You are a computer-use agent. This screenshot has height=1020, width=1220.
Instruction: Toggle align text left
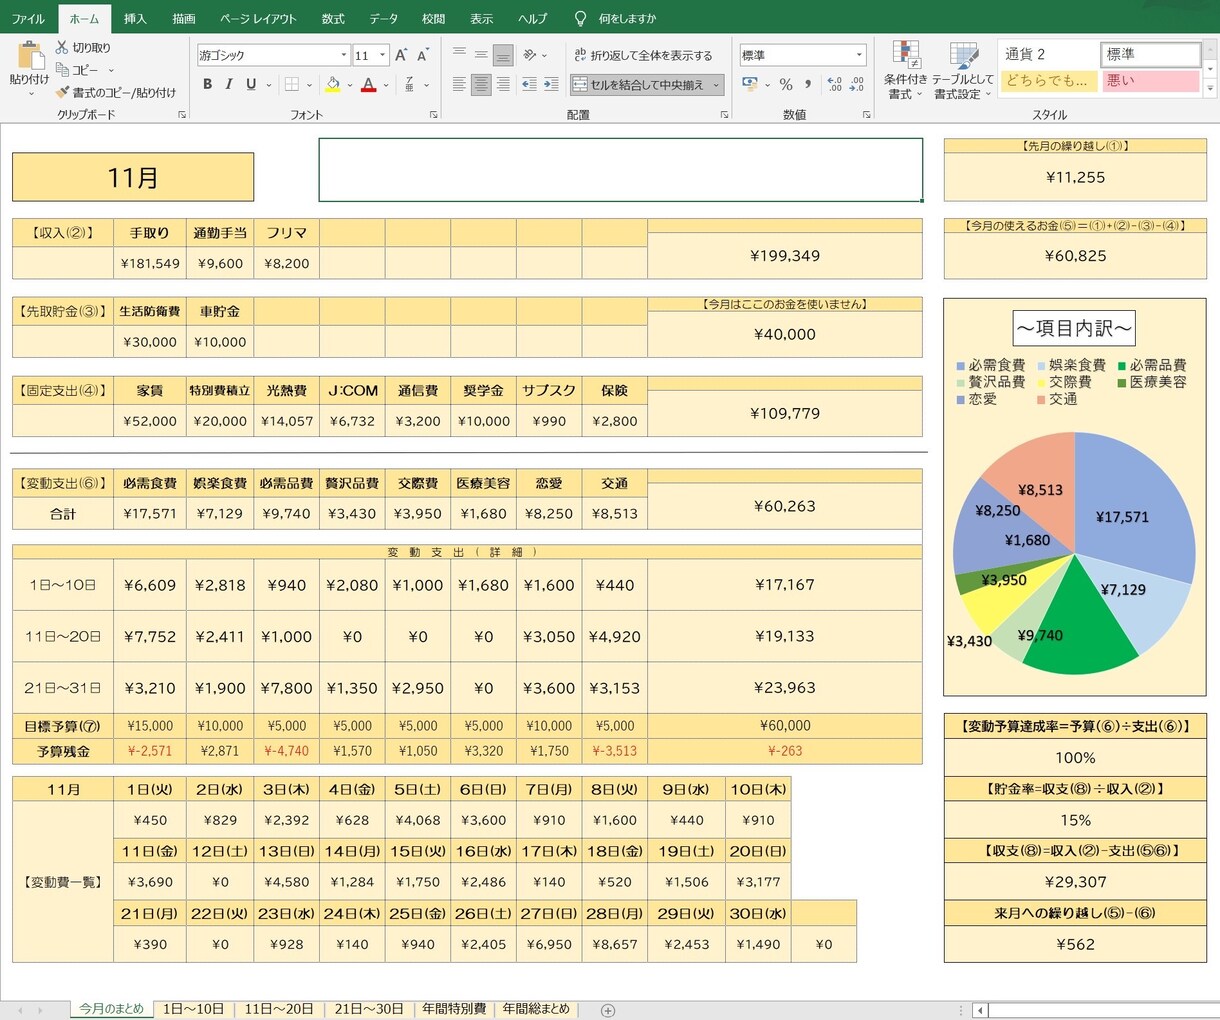[459, 85]
